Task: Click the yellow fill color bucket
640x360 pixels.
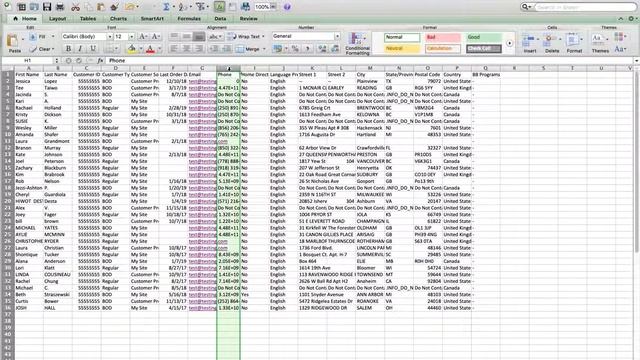Action: [x=132, y=49]
